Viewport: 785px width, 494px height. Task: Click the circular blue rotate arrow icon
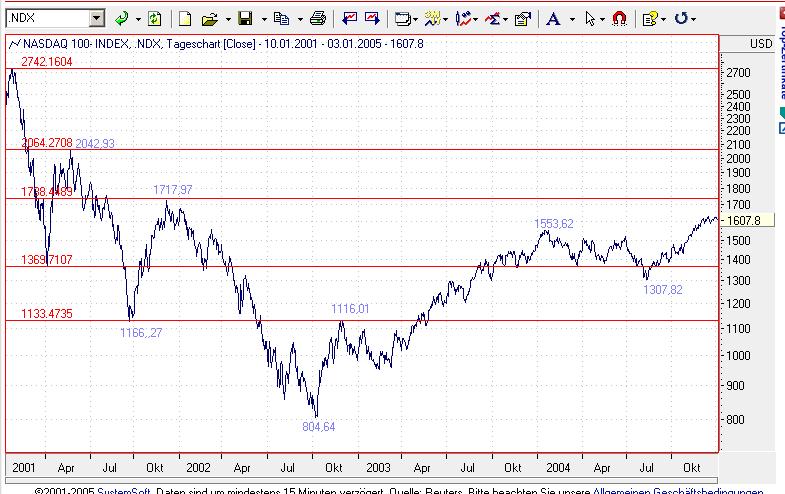coord(681,19)
